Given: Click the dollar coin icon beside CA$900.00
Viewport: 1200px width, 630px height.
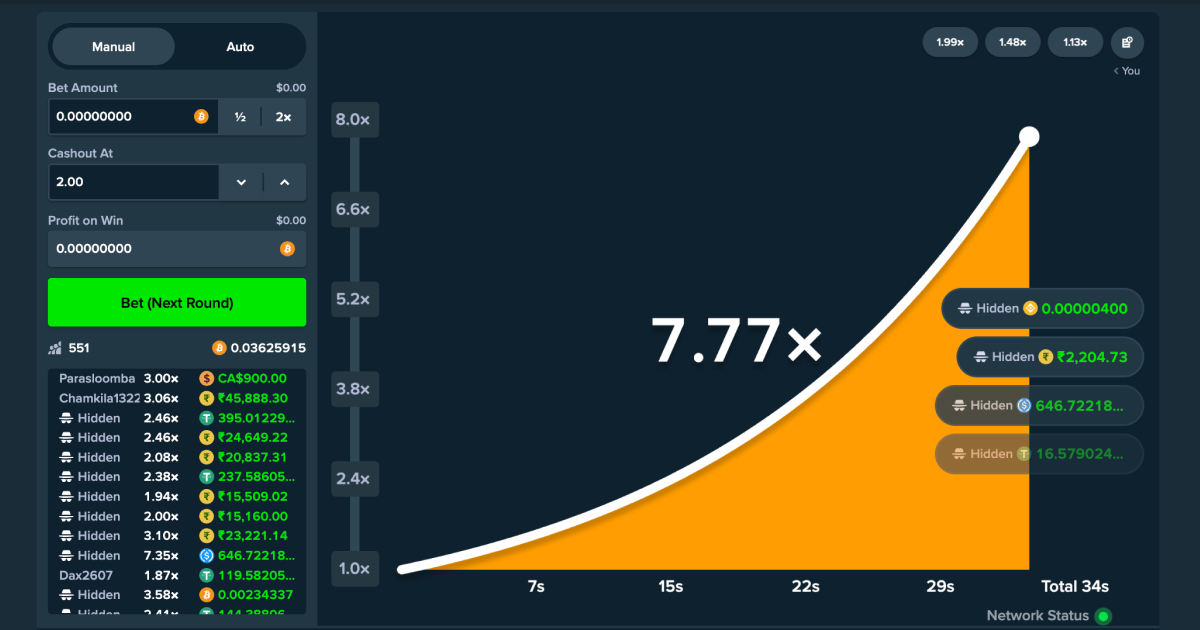Looking at the screenshot, I should pos(206,378).
